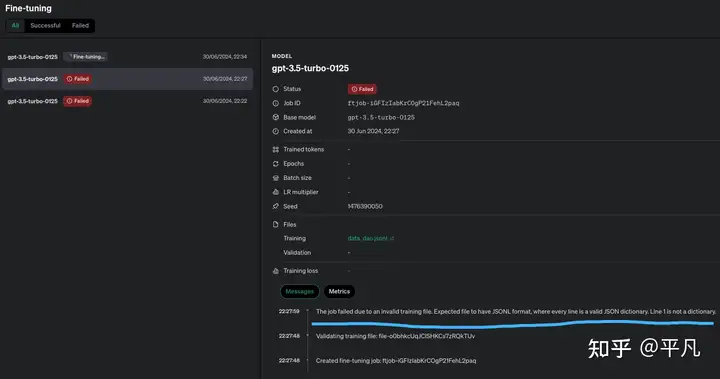Click the external-link icon beside data_dao.jsonl
Screen dimensions: 720x379
(x=392, y=238)
